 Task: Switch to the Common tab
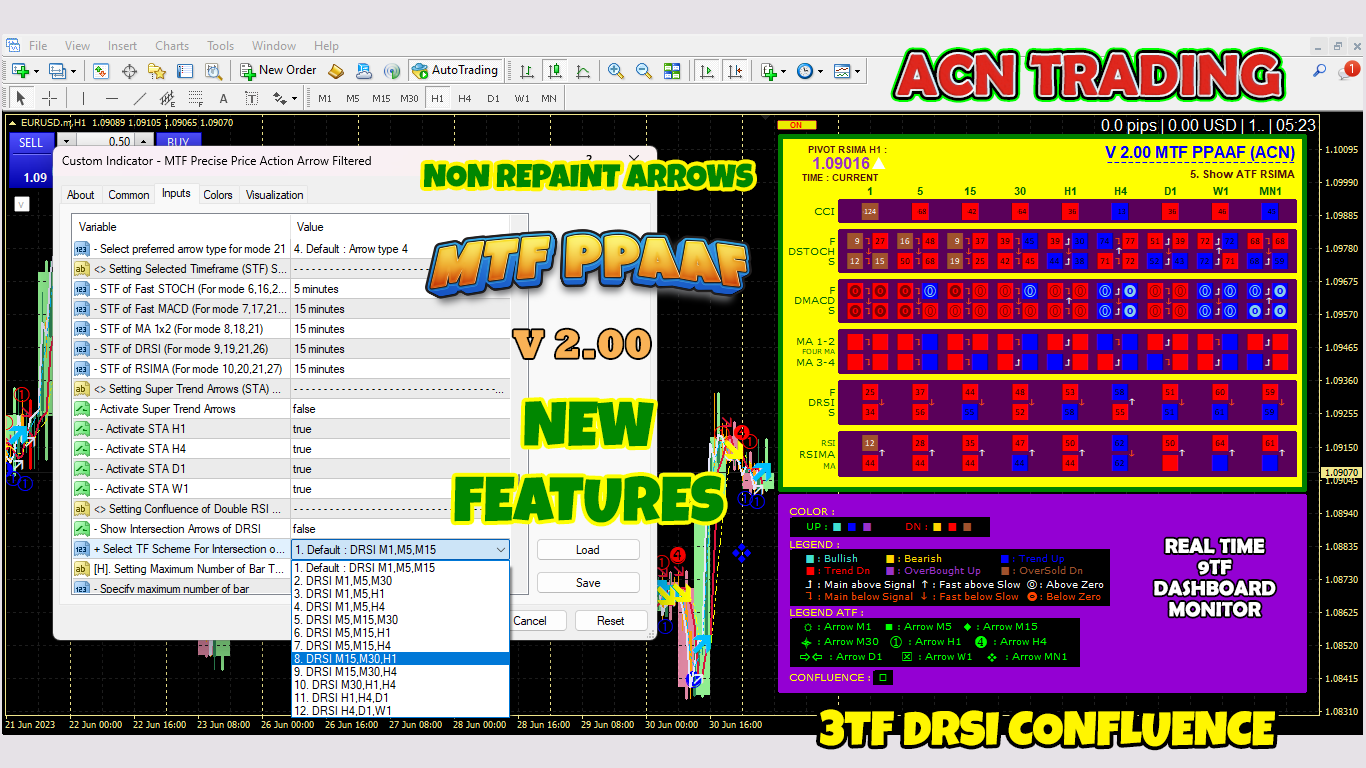[129, 195]
